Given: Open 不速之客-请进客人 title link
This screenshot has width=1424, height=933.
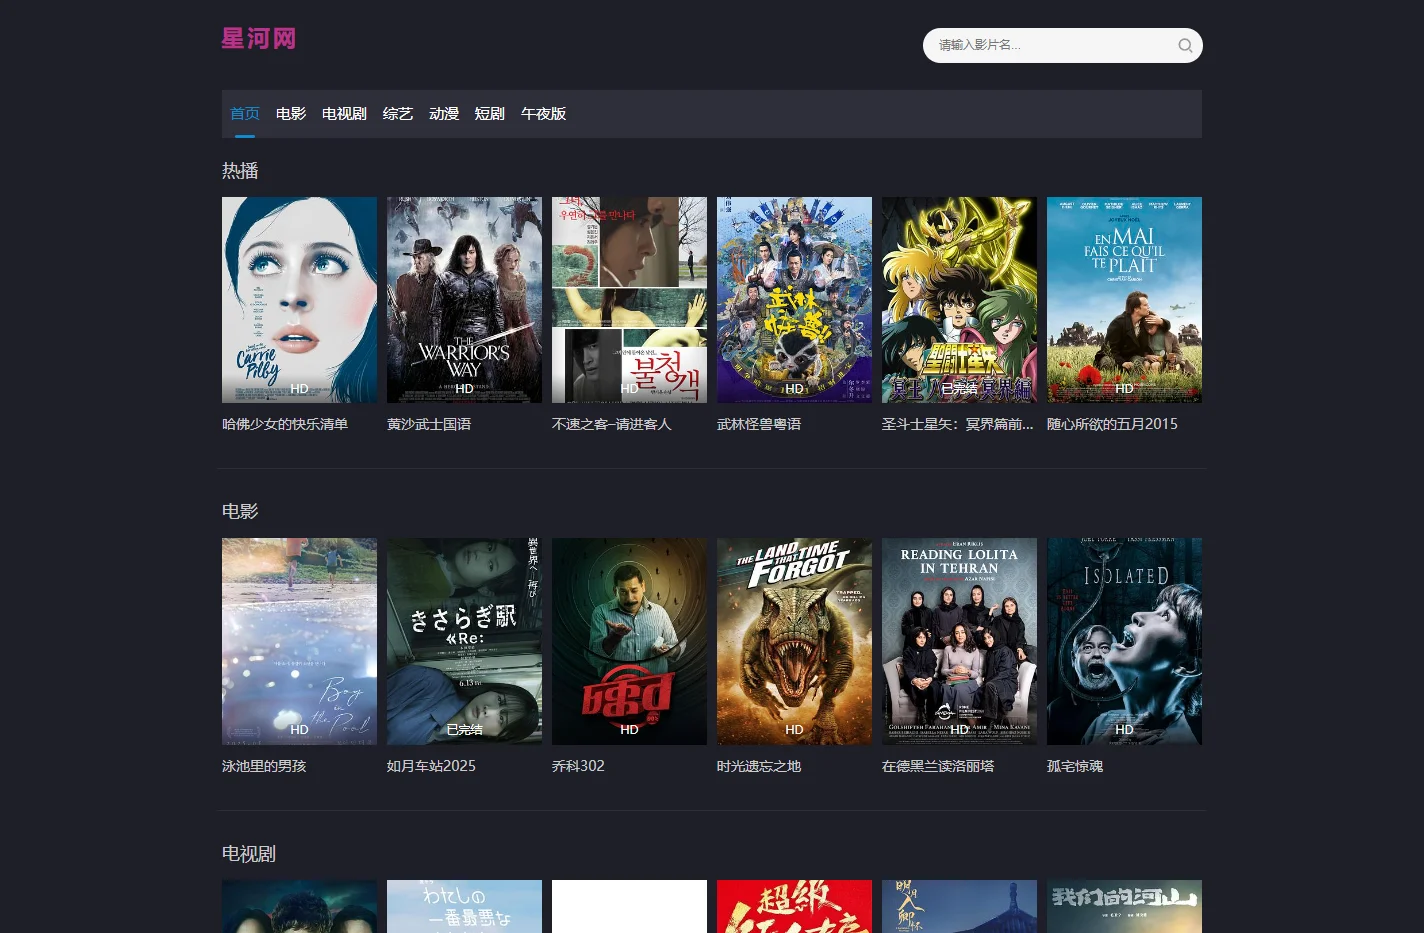Looking at the screenshot, I should click(x=612, y=424).
